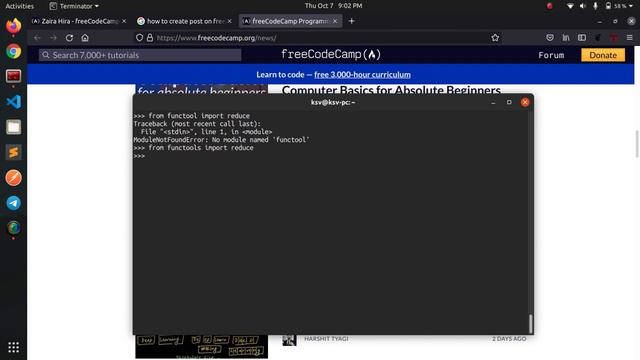The image size is (640, 360).
Task: Open Harshit Tyagi author link
Action: (326, 338)
